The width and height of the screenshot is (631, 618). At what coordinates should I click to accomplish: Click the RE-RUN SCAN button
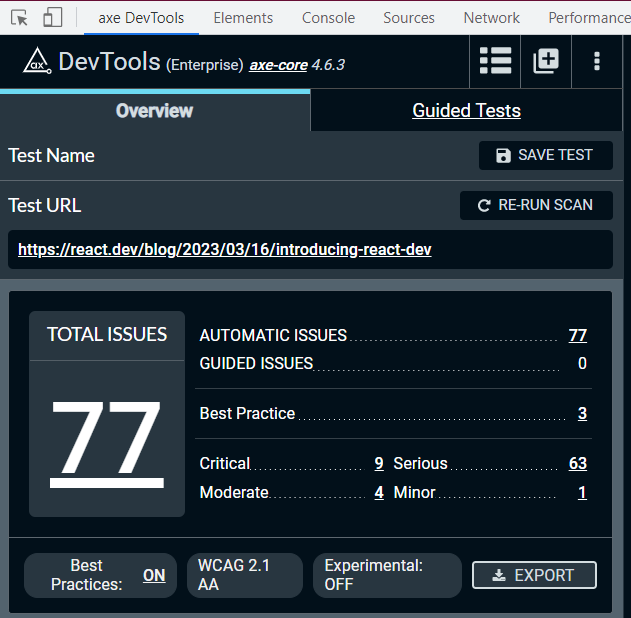point(536,205)
